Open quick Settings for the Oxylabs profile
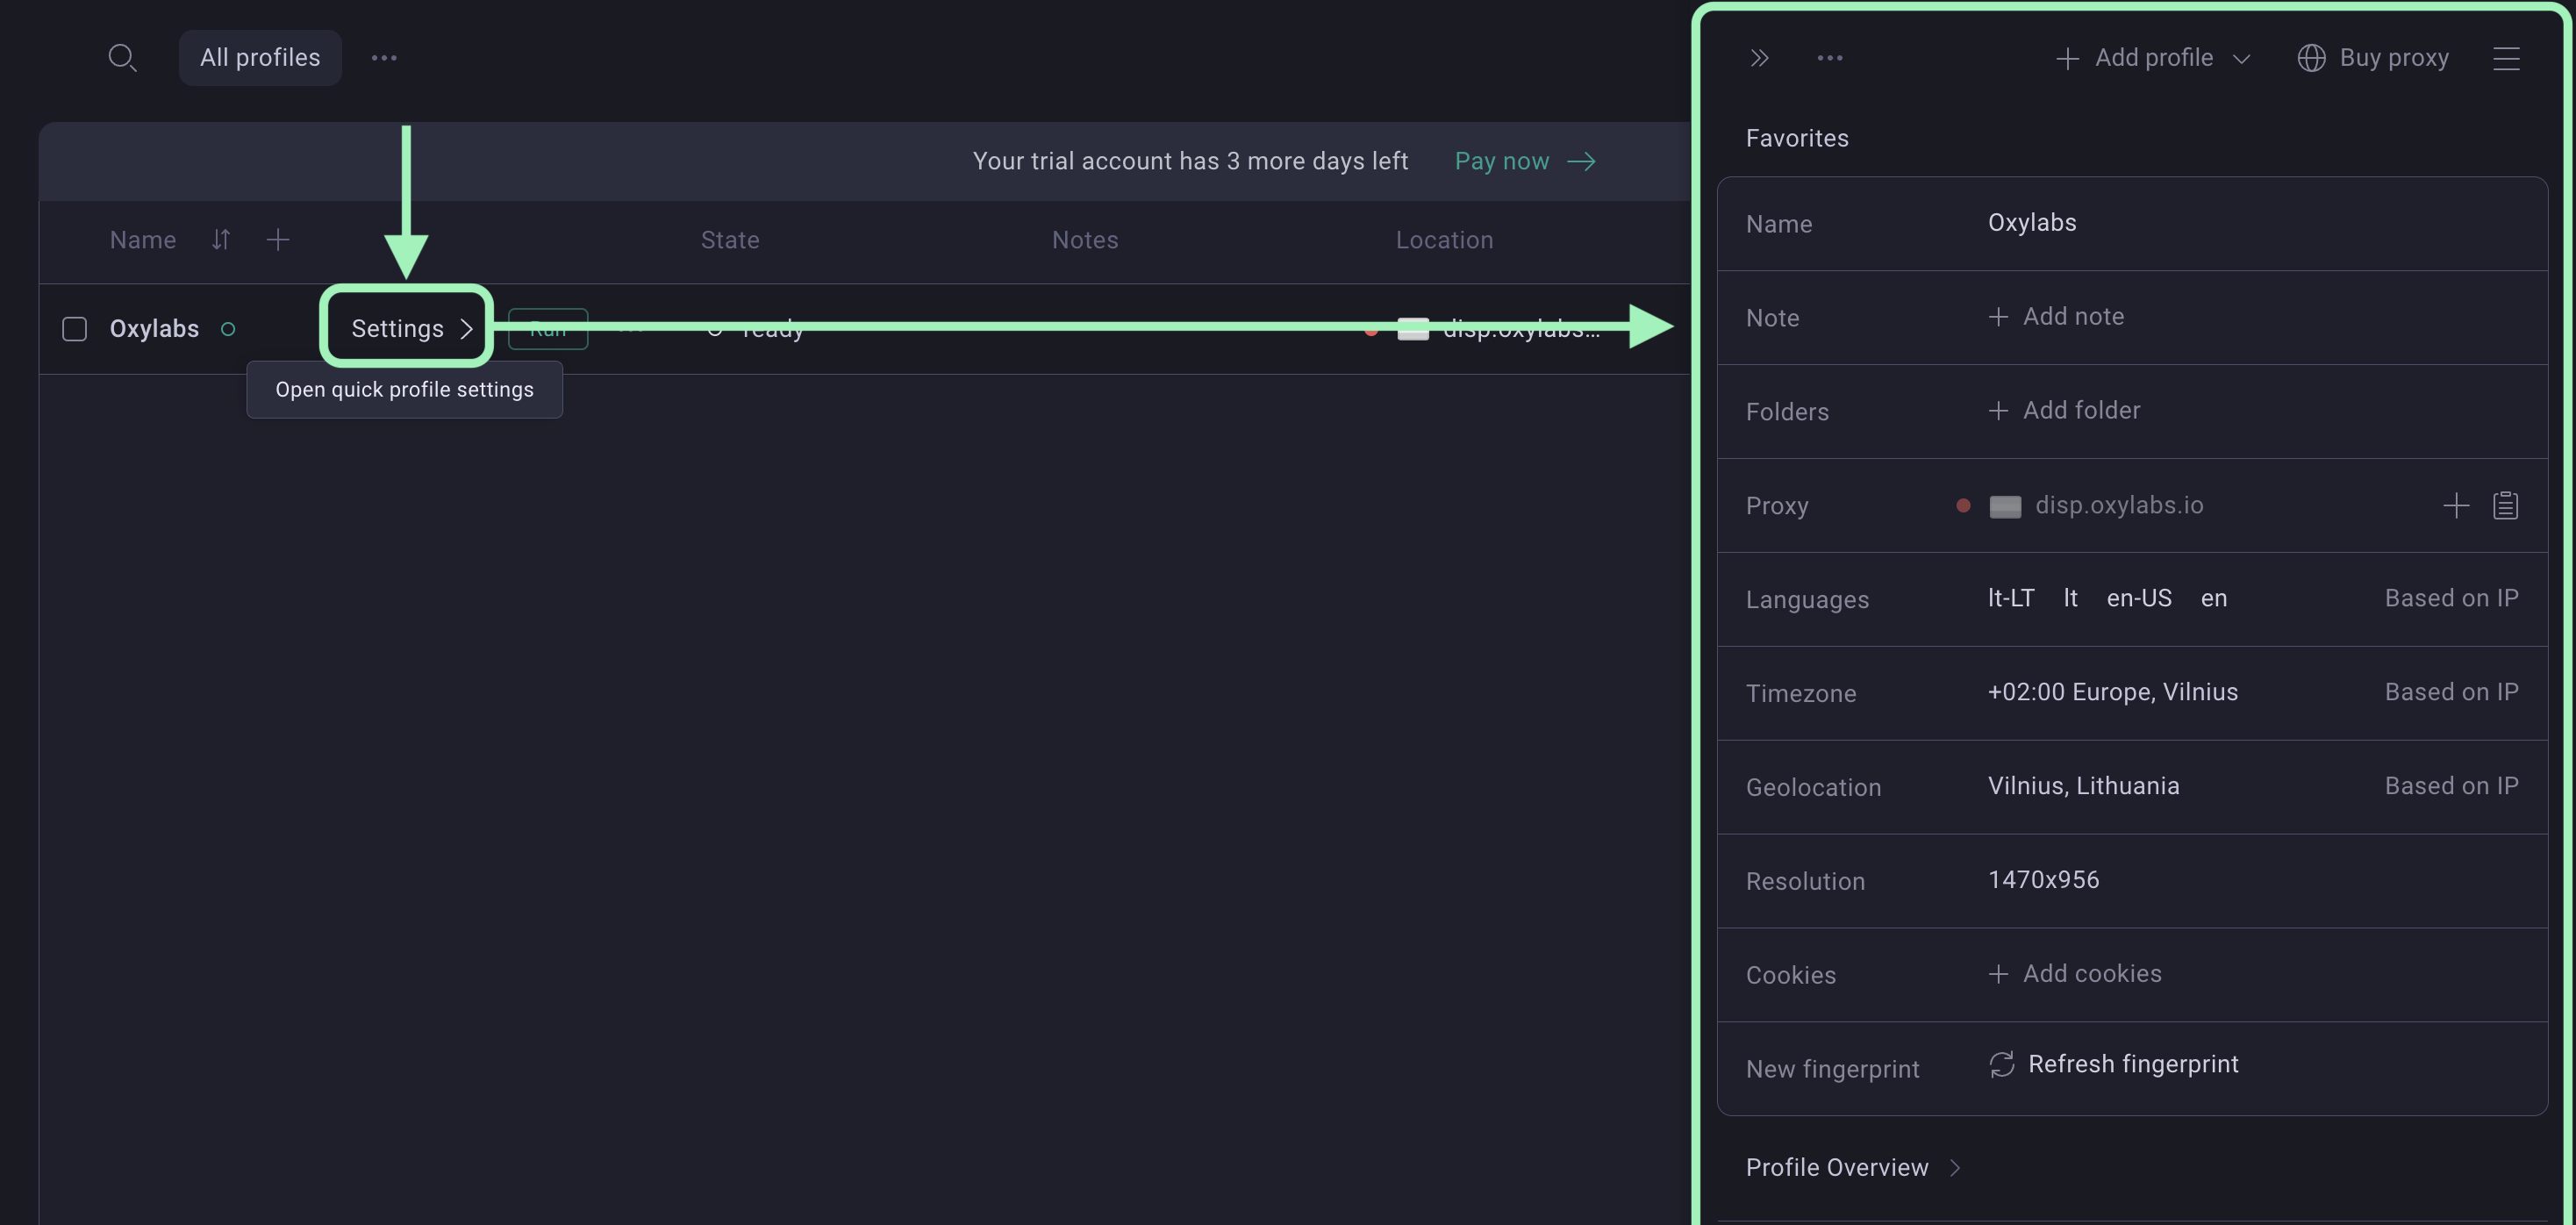2576x1225 pixels. point(409,328)
